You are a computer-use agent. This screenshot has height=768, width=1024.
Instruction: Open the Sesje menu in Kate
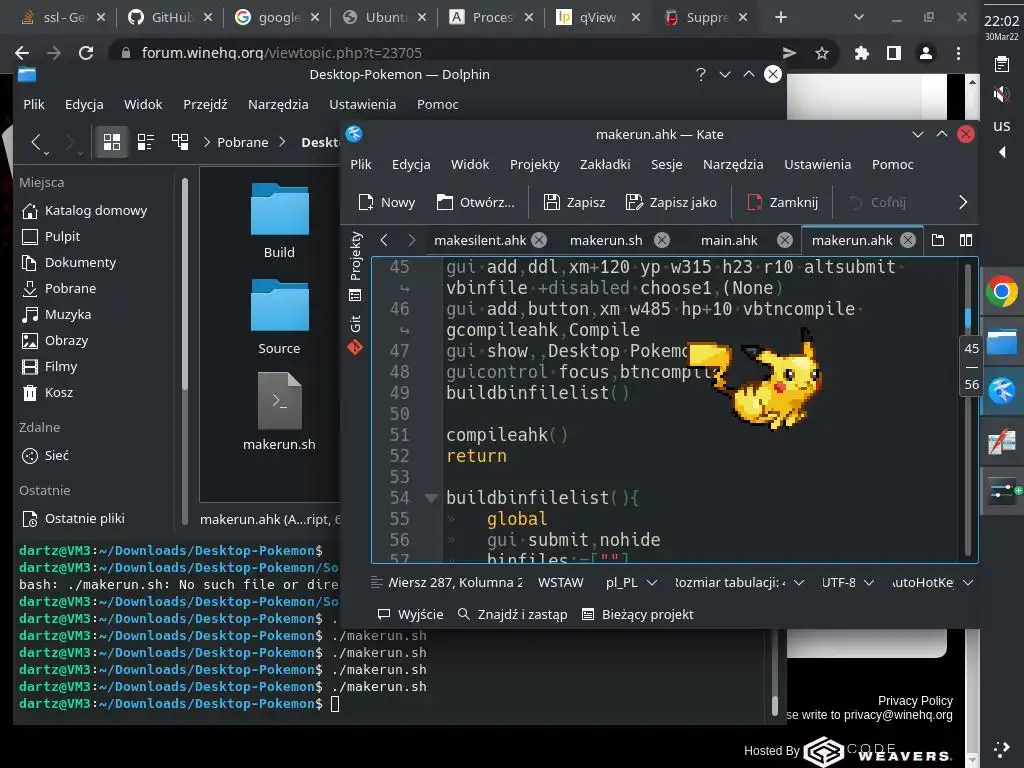pos(666,165)
